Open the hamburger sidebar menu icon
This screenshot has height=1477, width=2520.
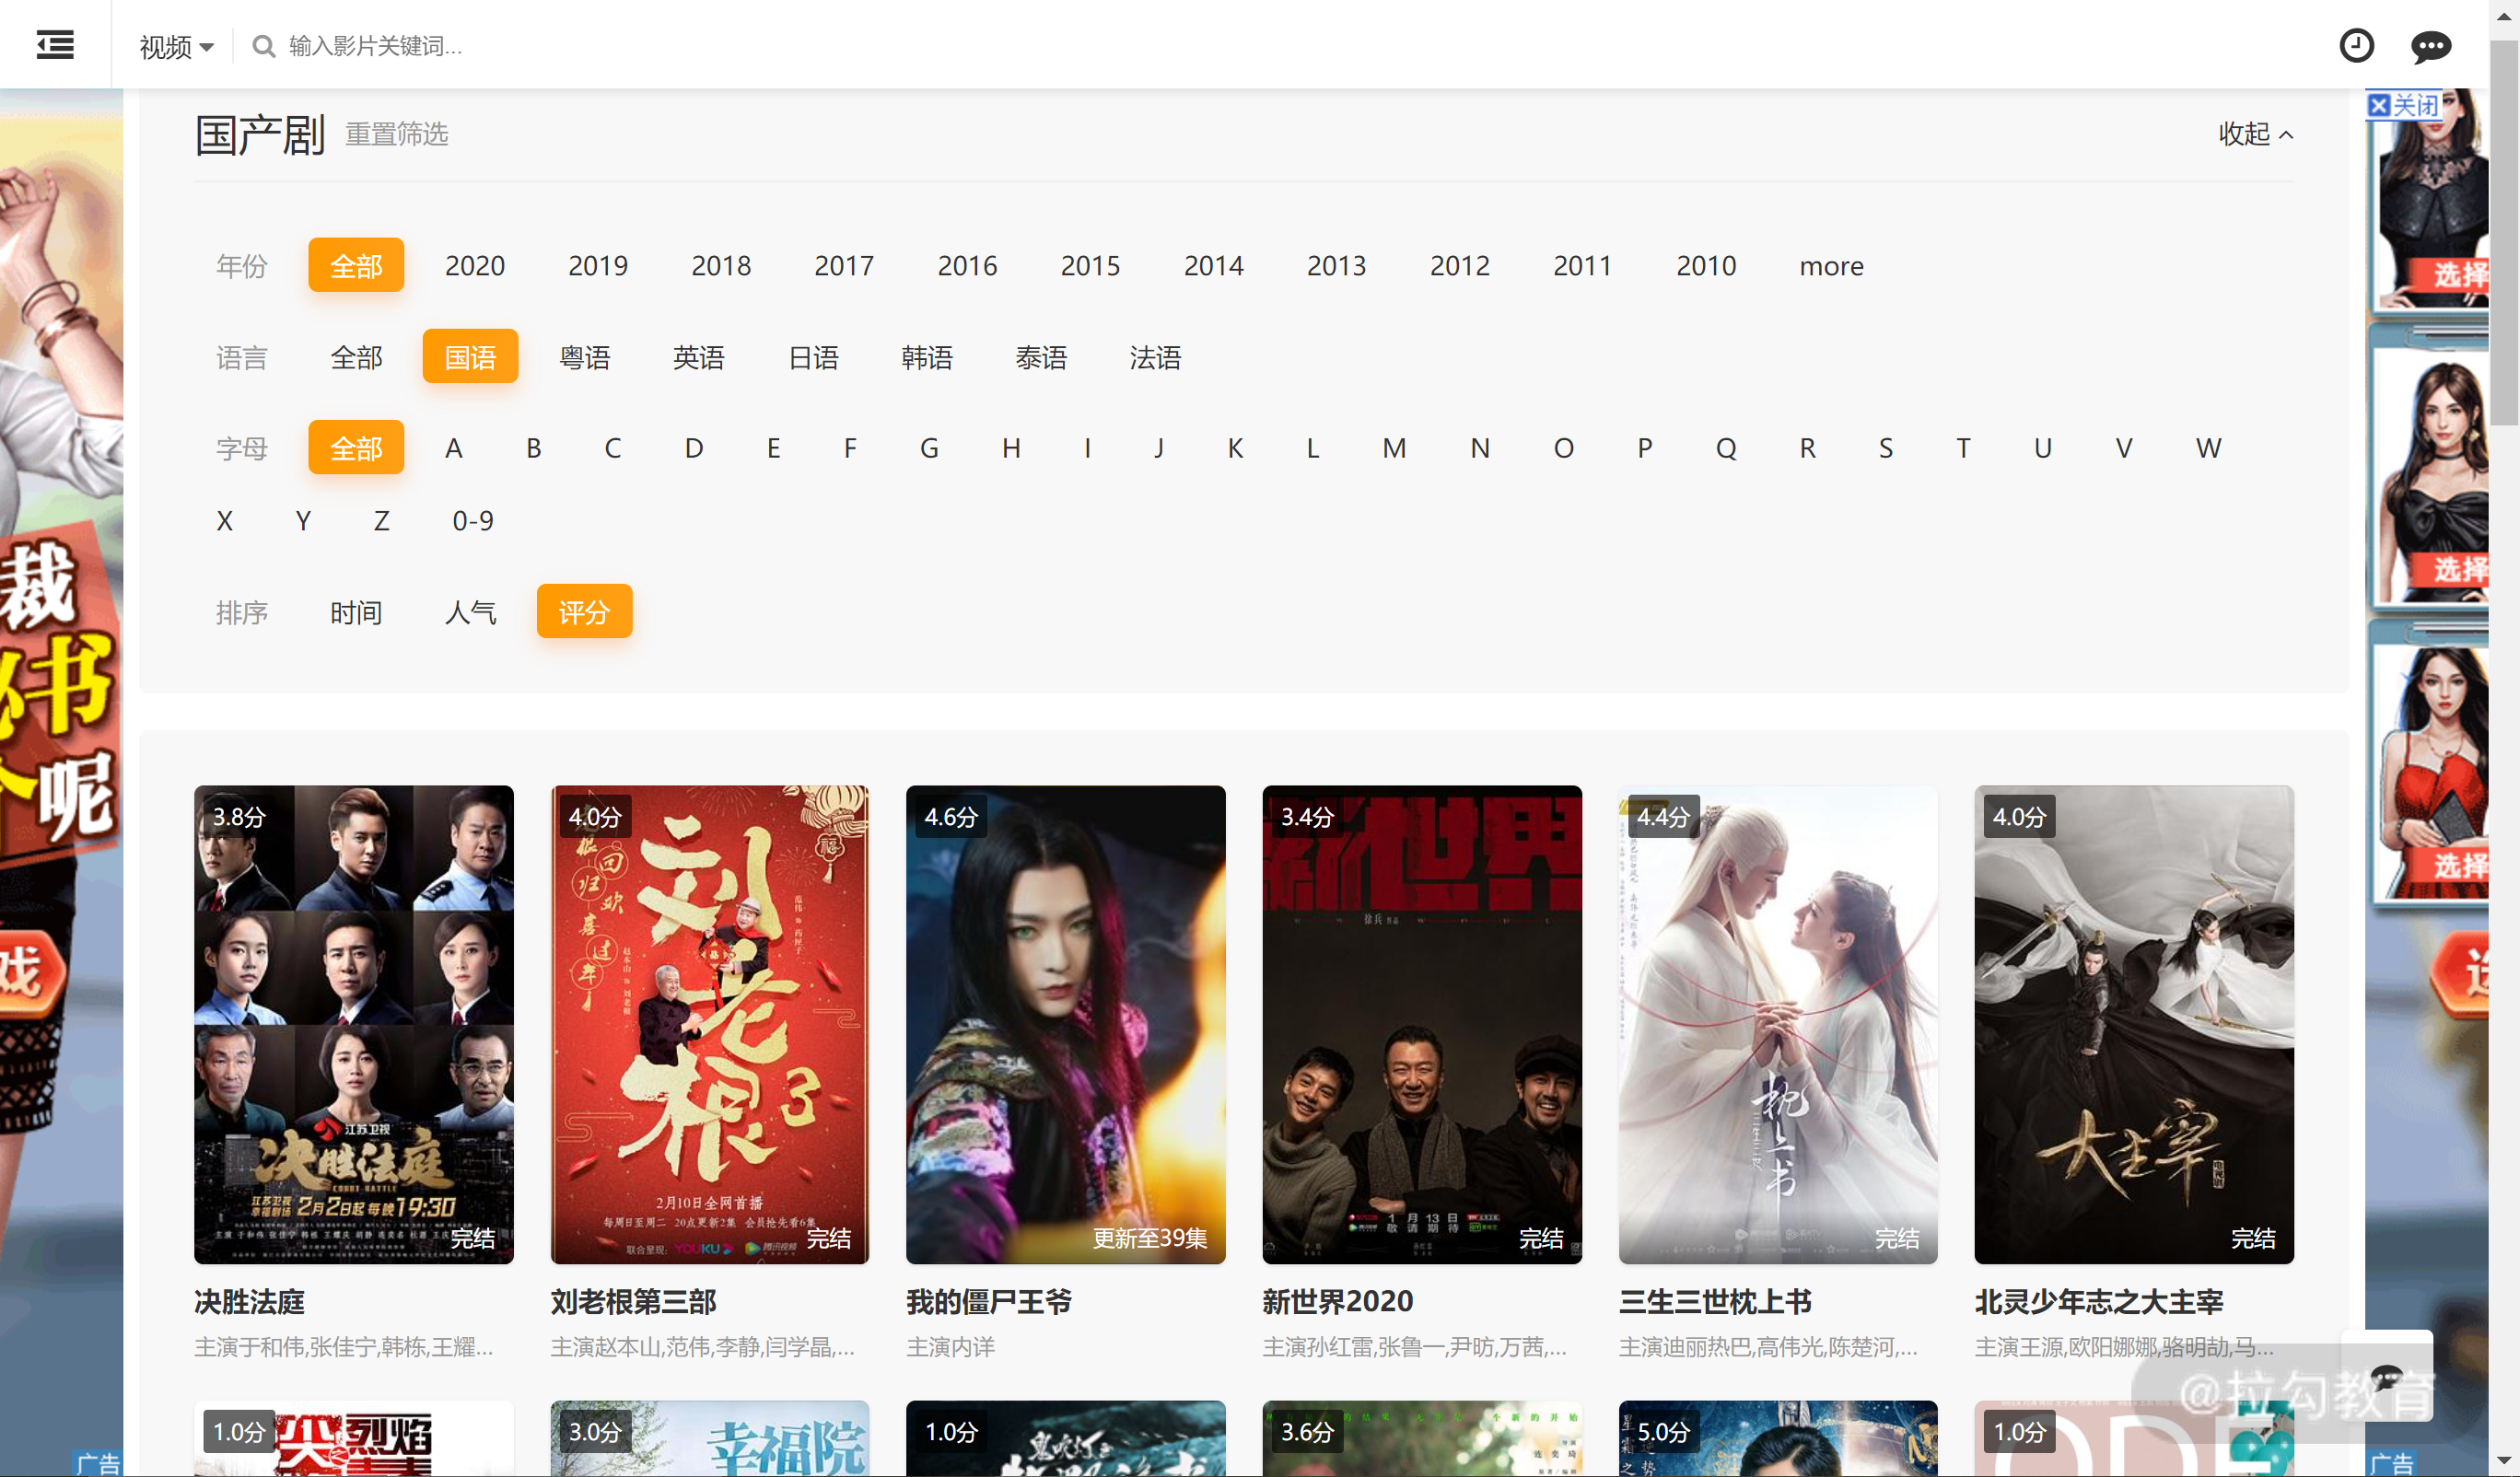click(55, 45)
